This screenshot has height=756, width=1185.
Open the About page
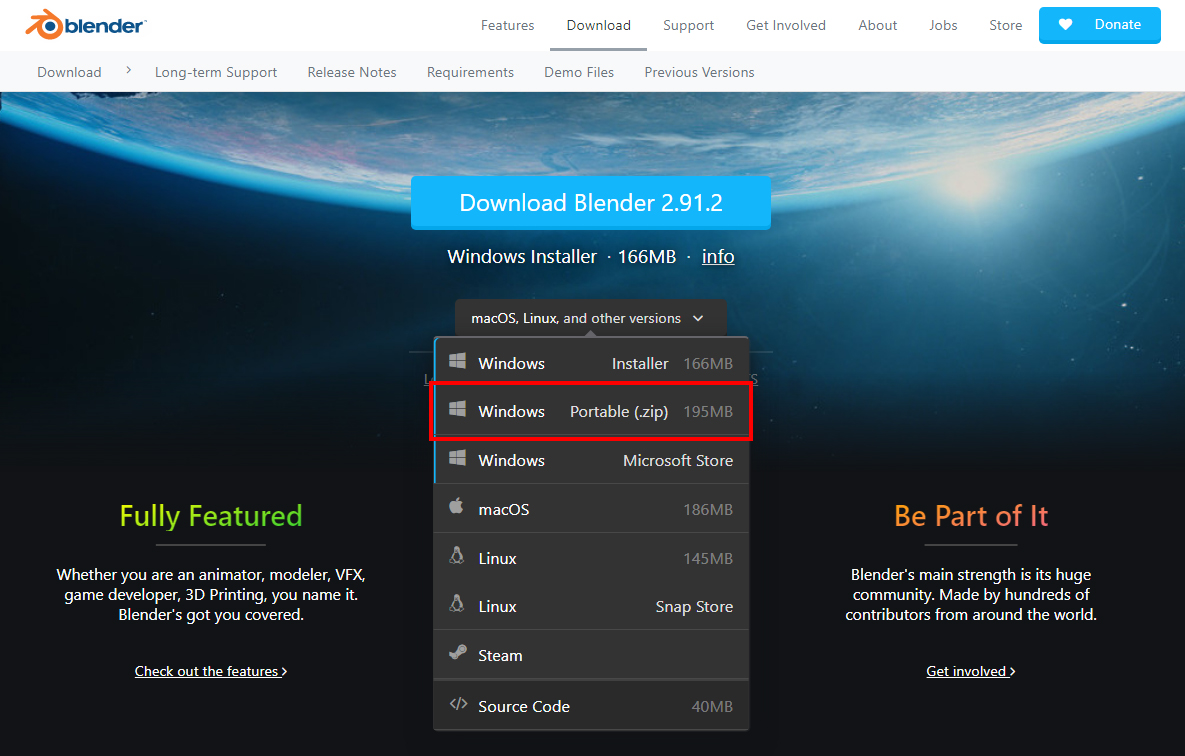point(877,25)
